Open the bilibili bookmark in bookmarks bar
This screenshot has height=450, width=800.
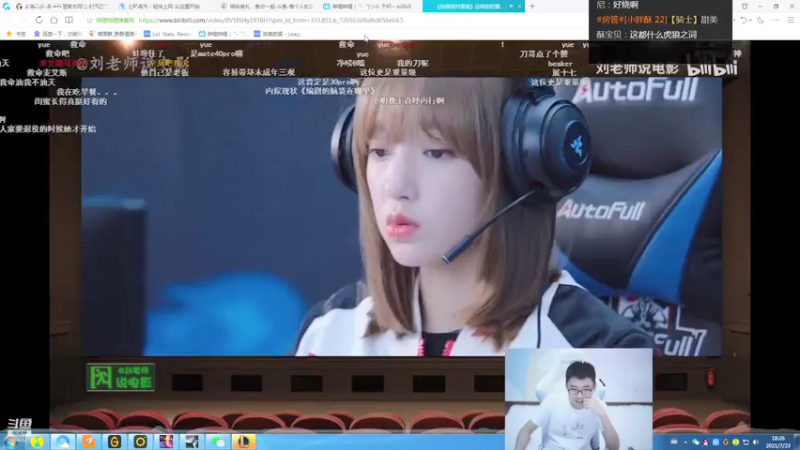pyautogui.click(x=222, y=34)
